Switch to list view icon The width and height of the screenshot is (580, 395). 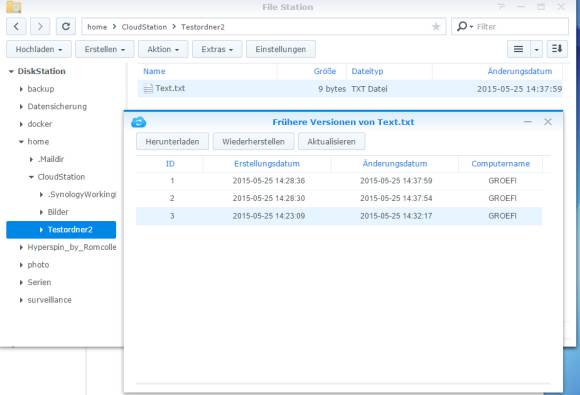coord(518,49)
